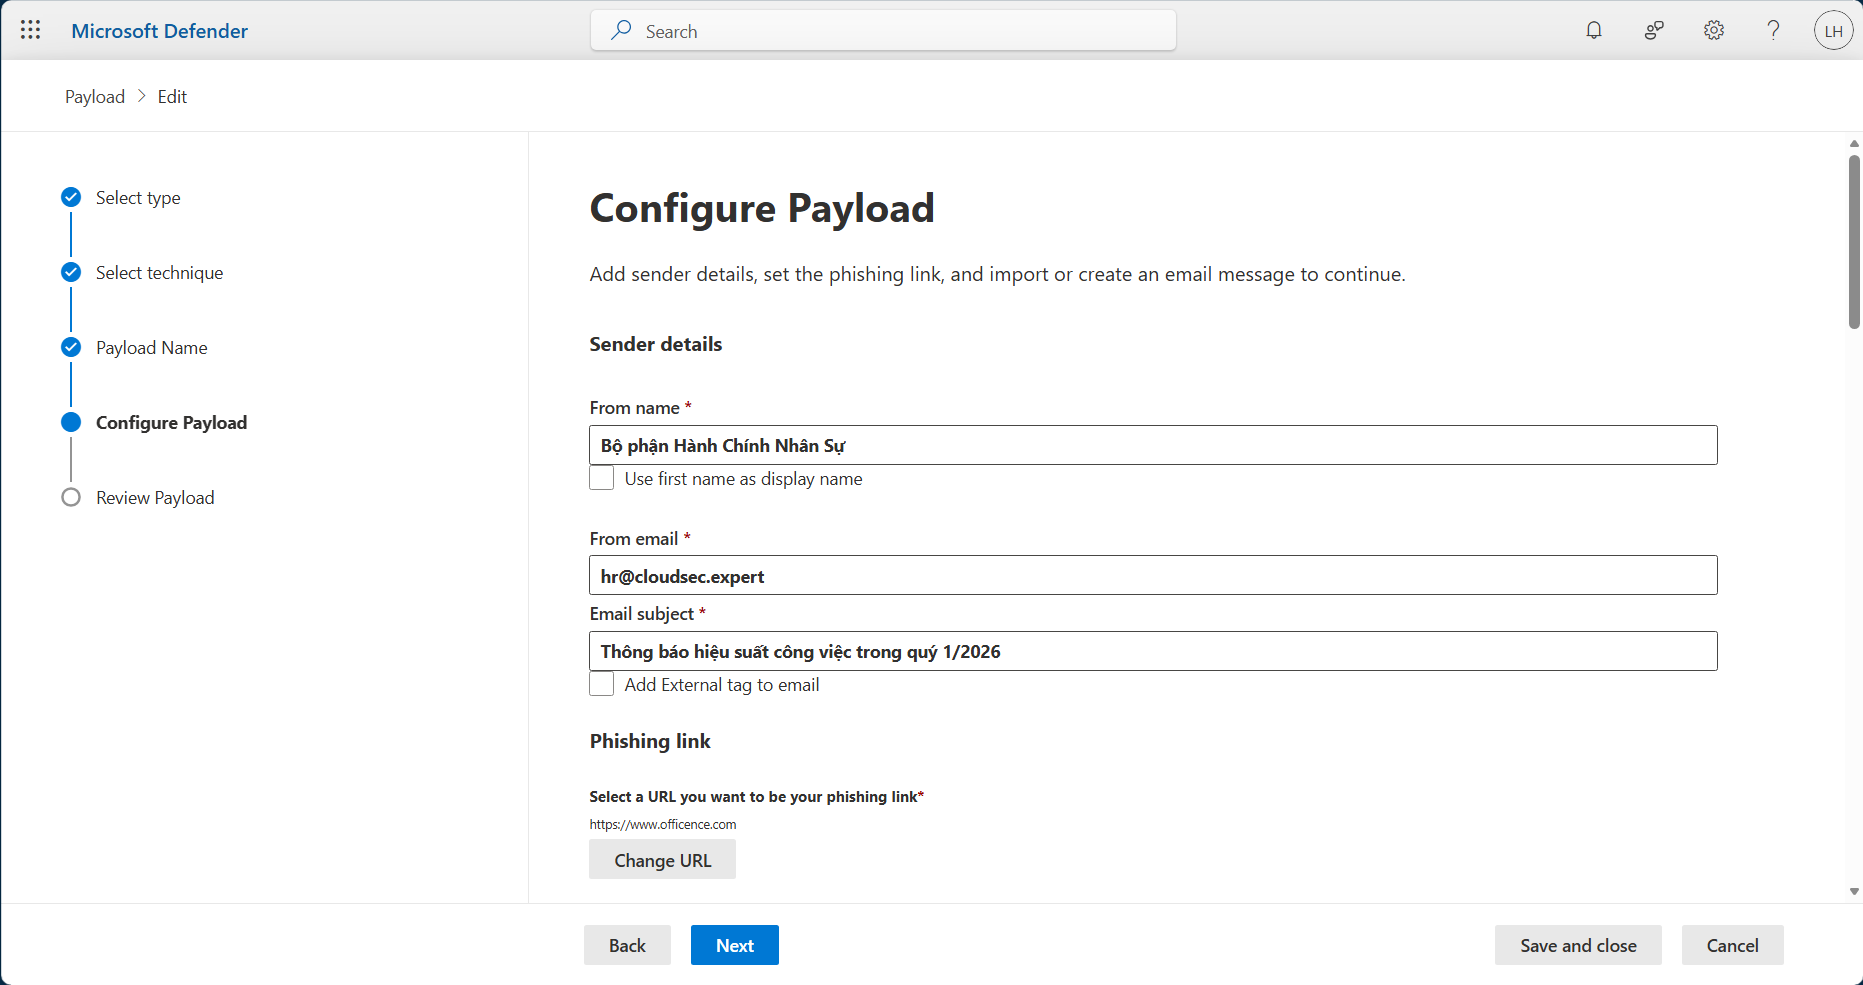
Task: Enable Use first name as display name
Action: click(602, 478)
